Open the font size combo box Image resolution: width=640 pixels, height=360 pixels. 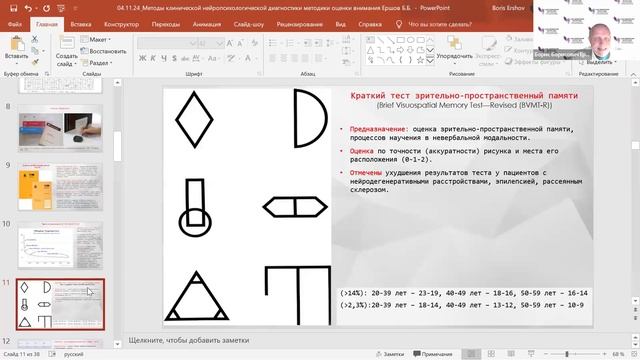(211, 43)
